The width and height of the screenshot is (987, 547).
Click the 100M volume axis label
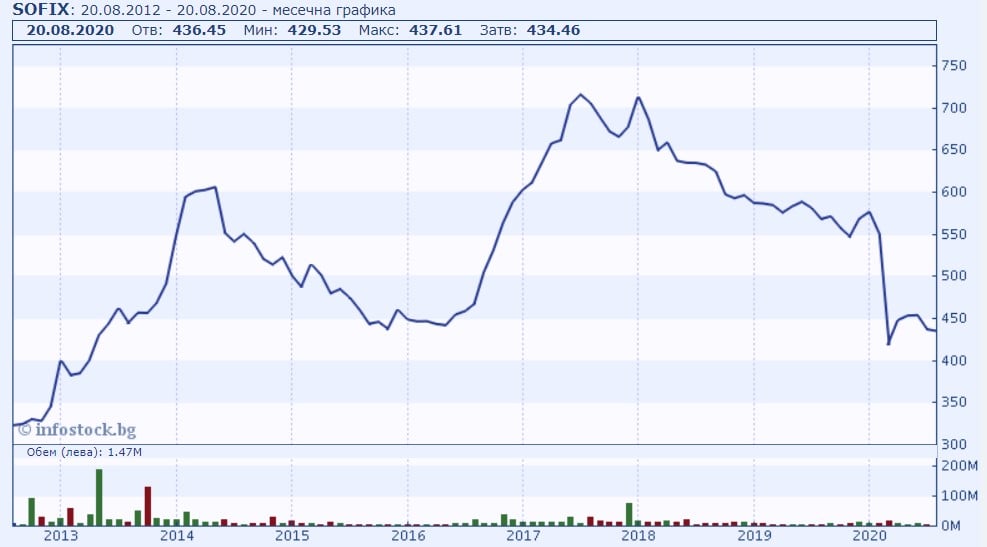[x=959, y=496]
